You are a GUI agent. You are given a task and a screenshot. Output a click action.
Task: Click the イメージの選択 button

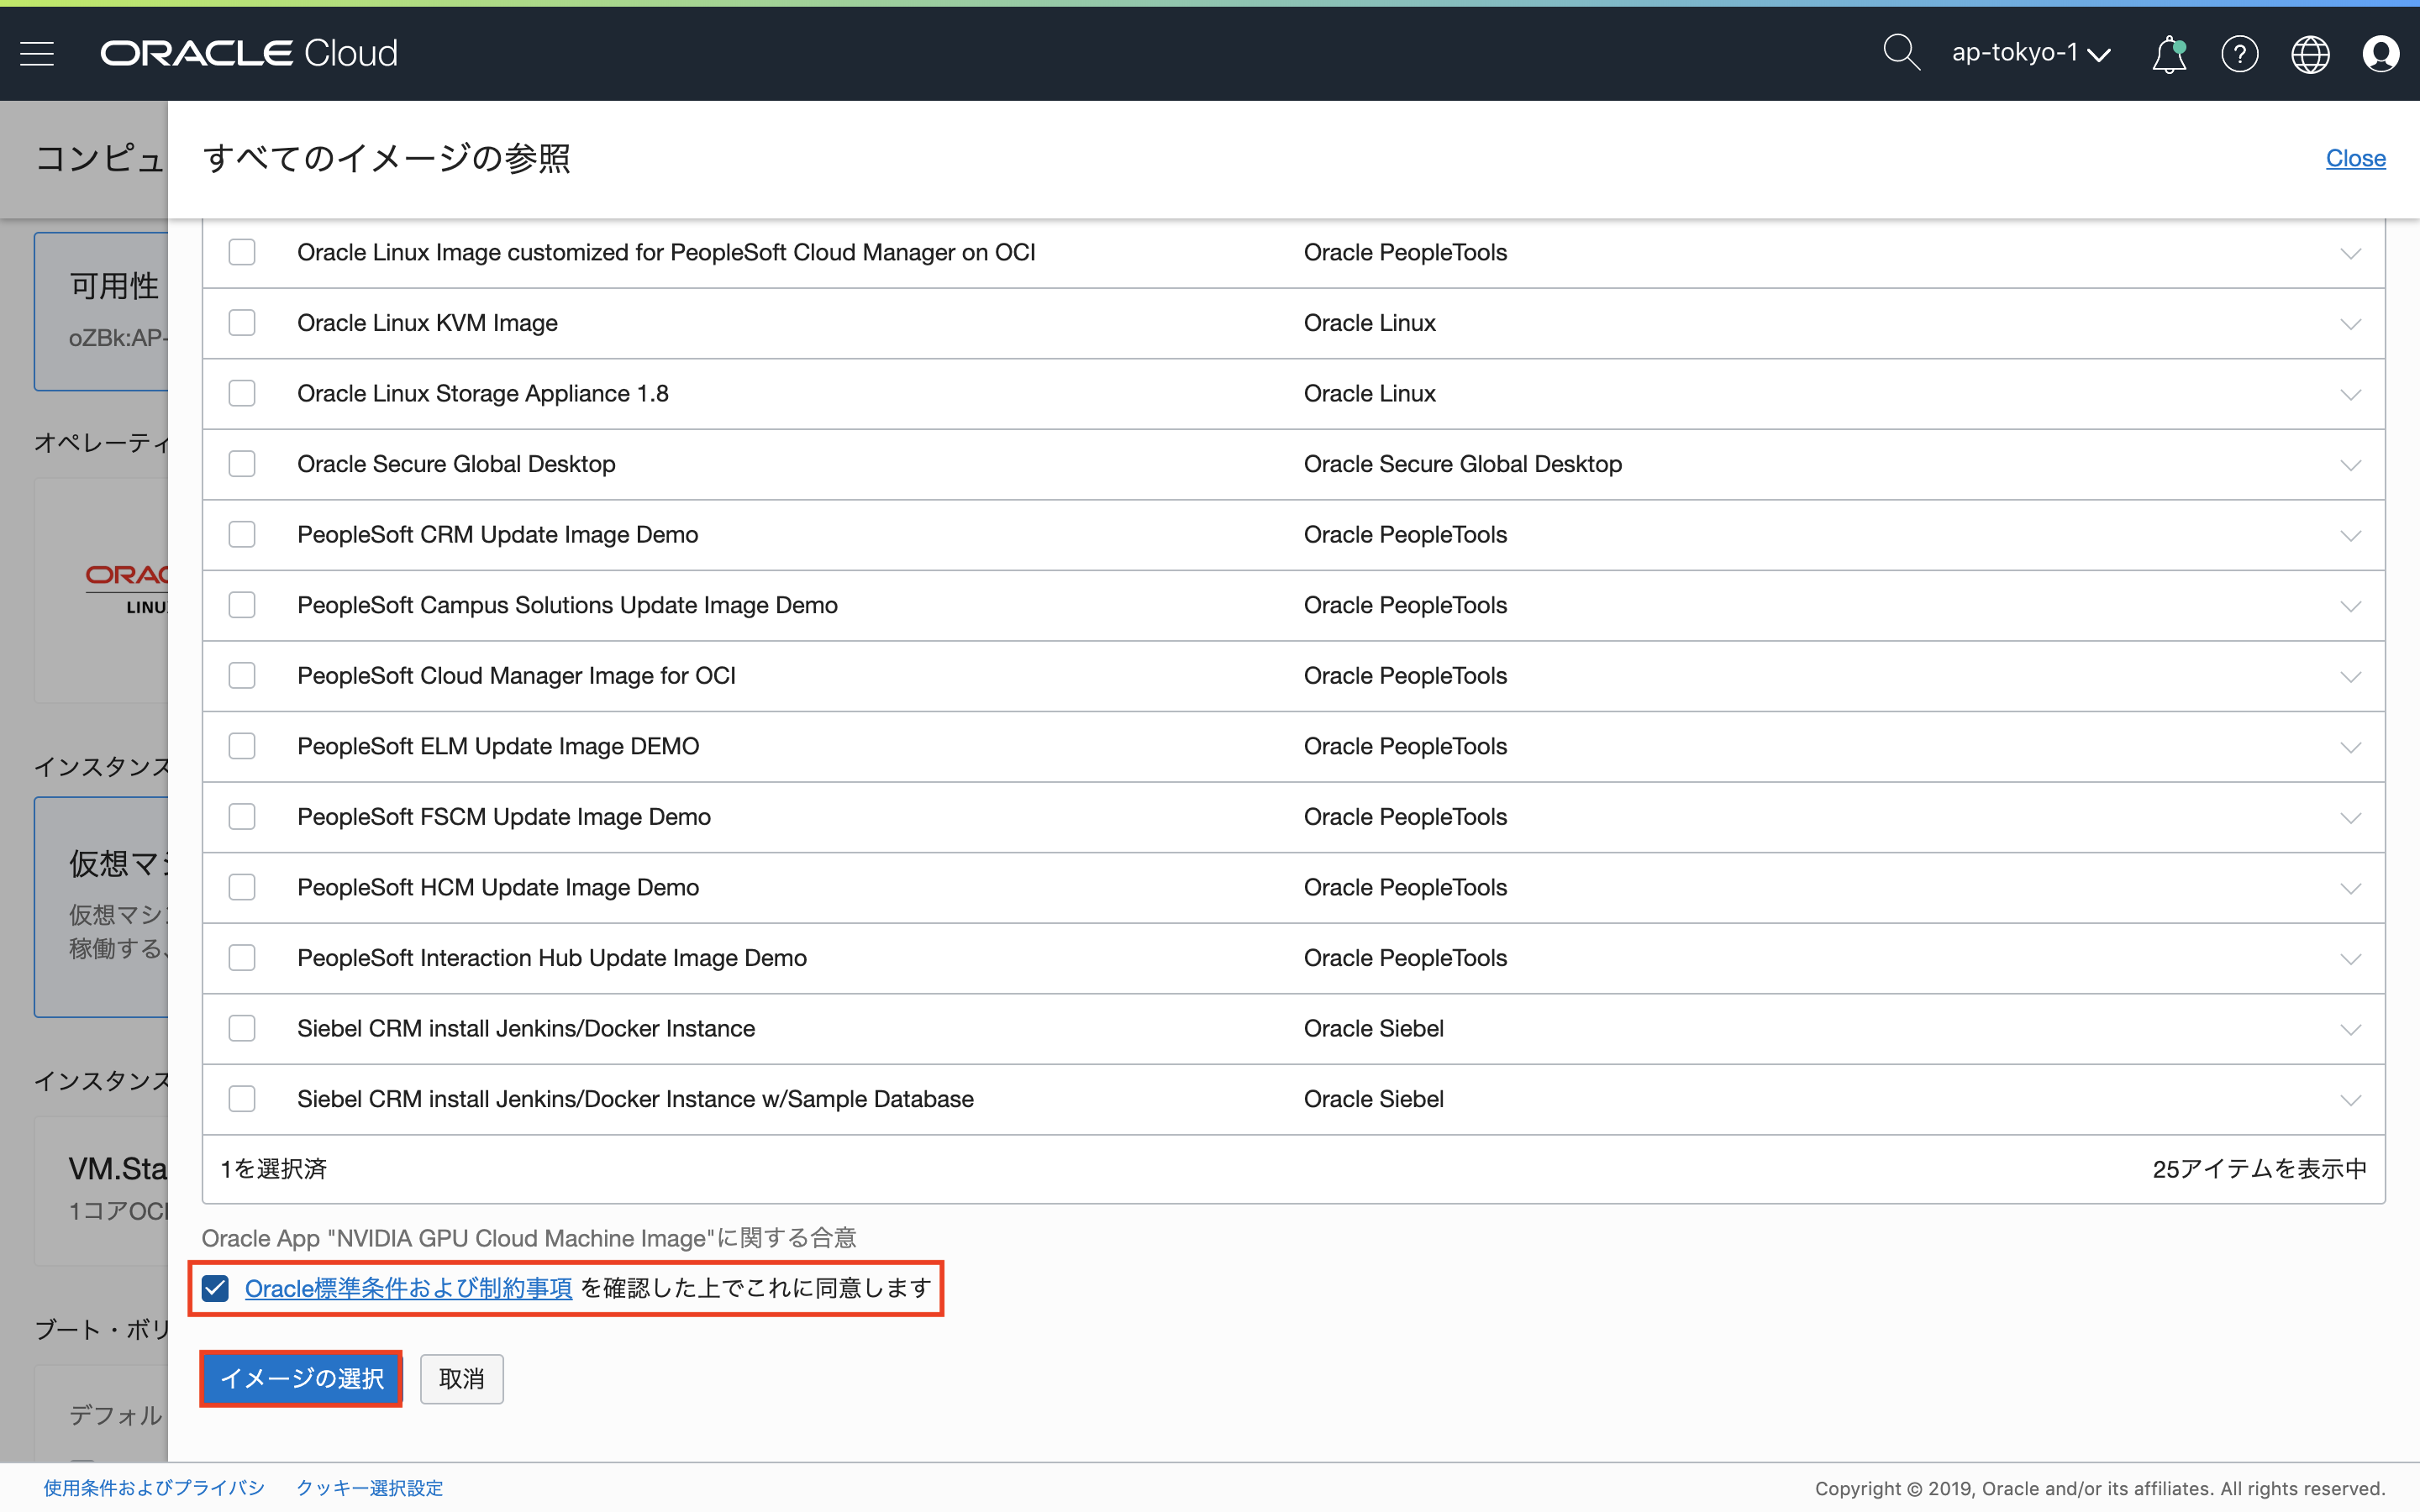click(301, 1379)
